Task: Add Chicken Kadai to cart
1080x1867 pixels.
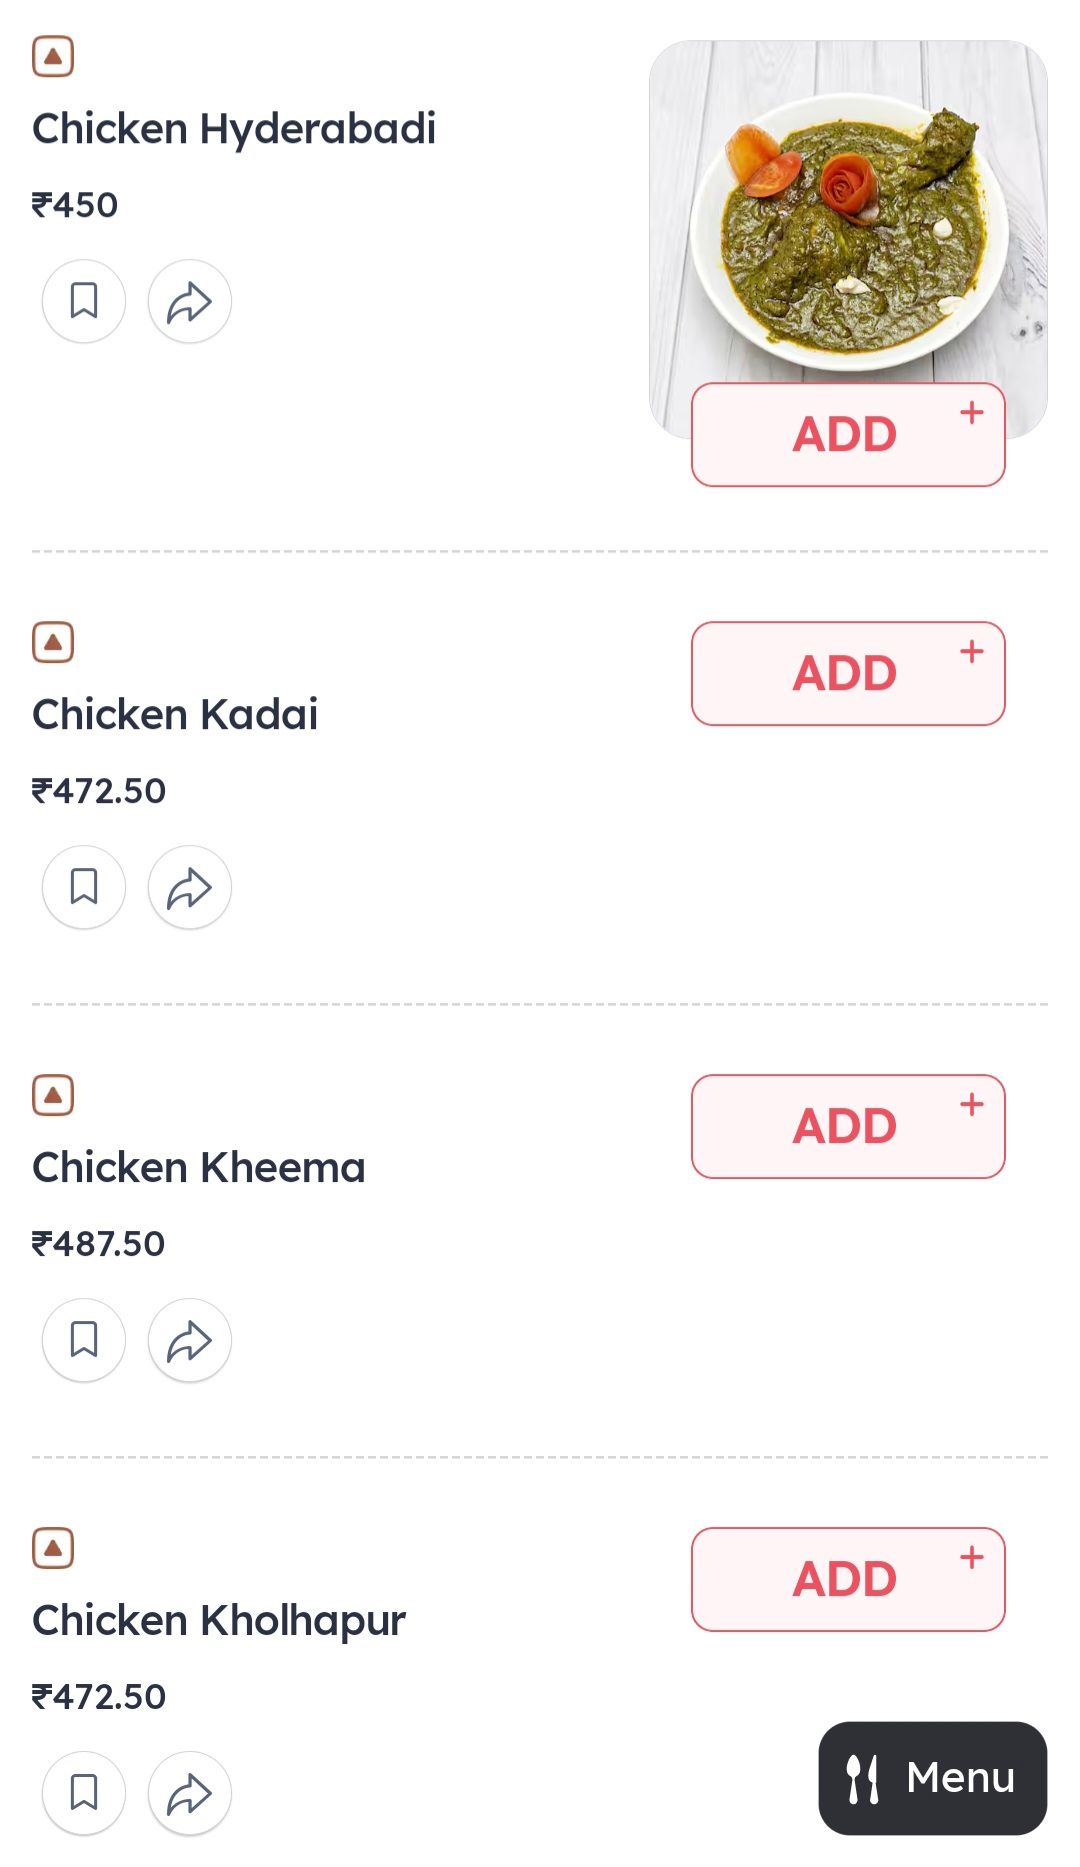Action: point(848,673)
